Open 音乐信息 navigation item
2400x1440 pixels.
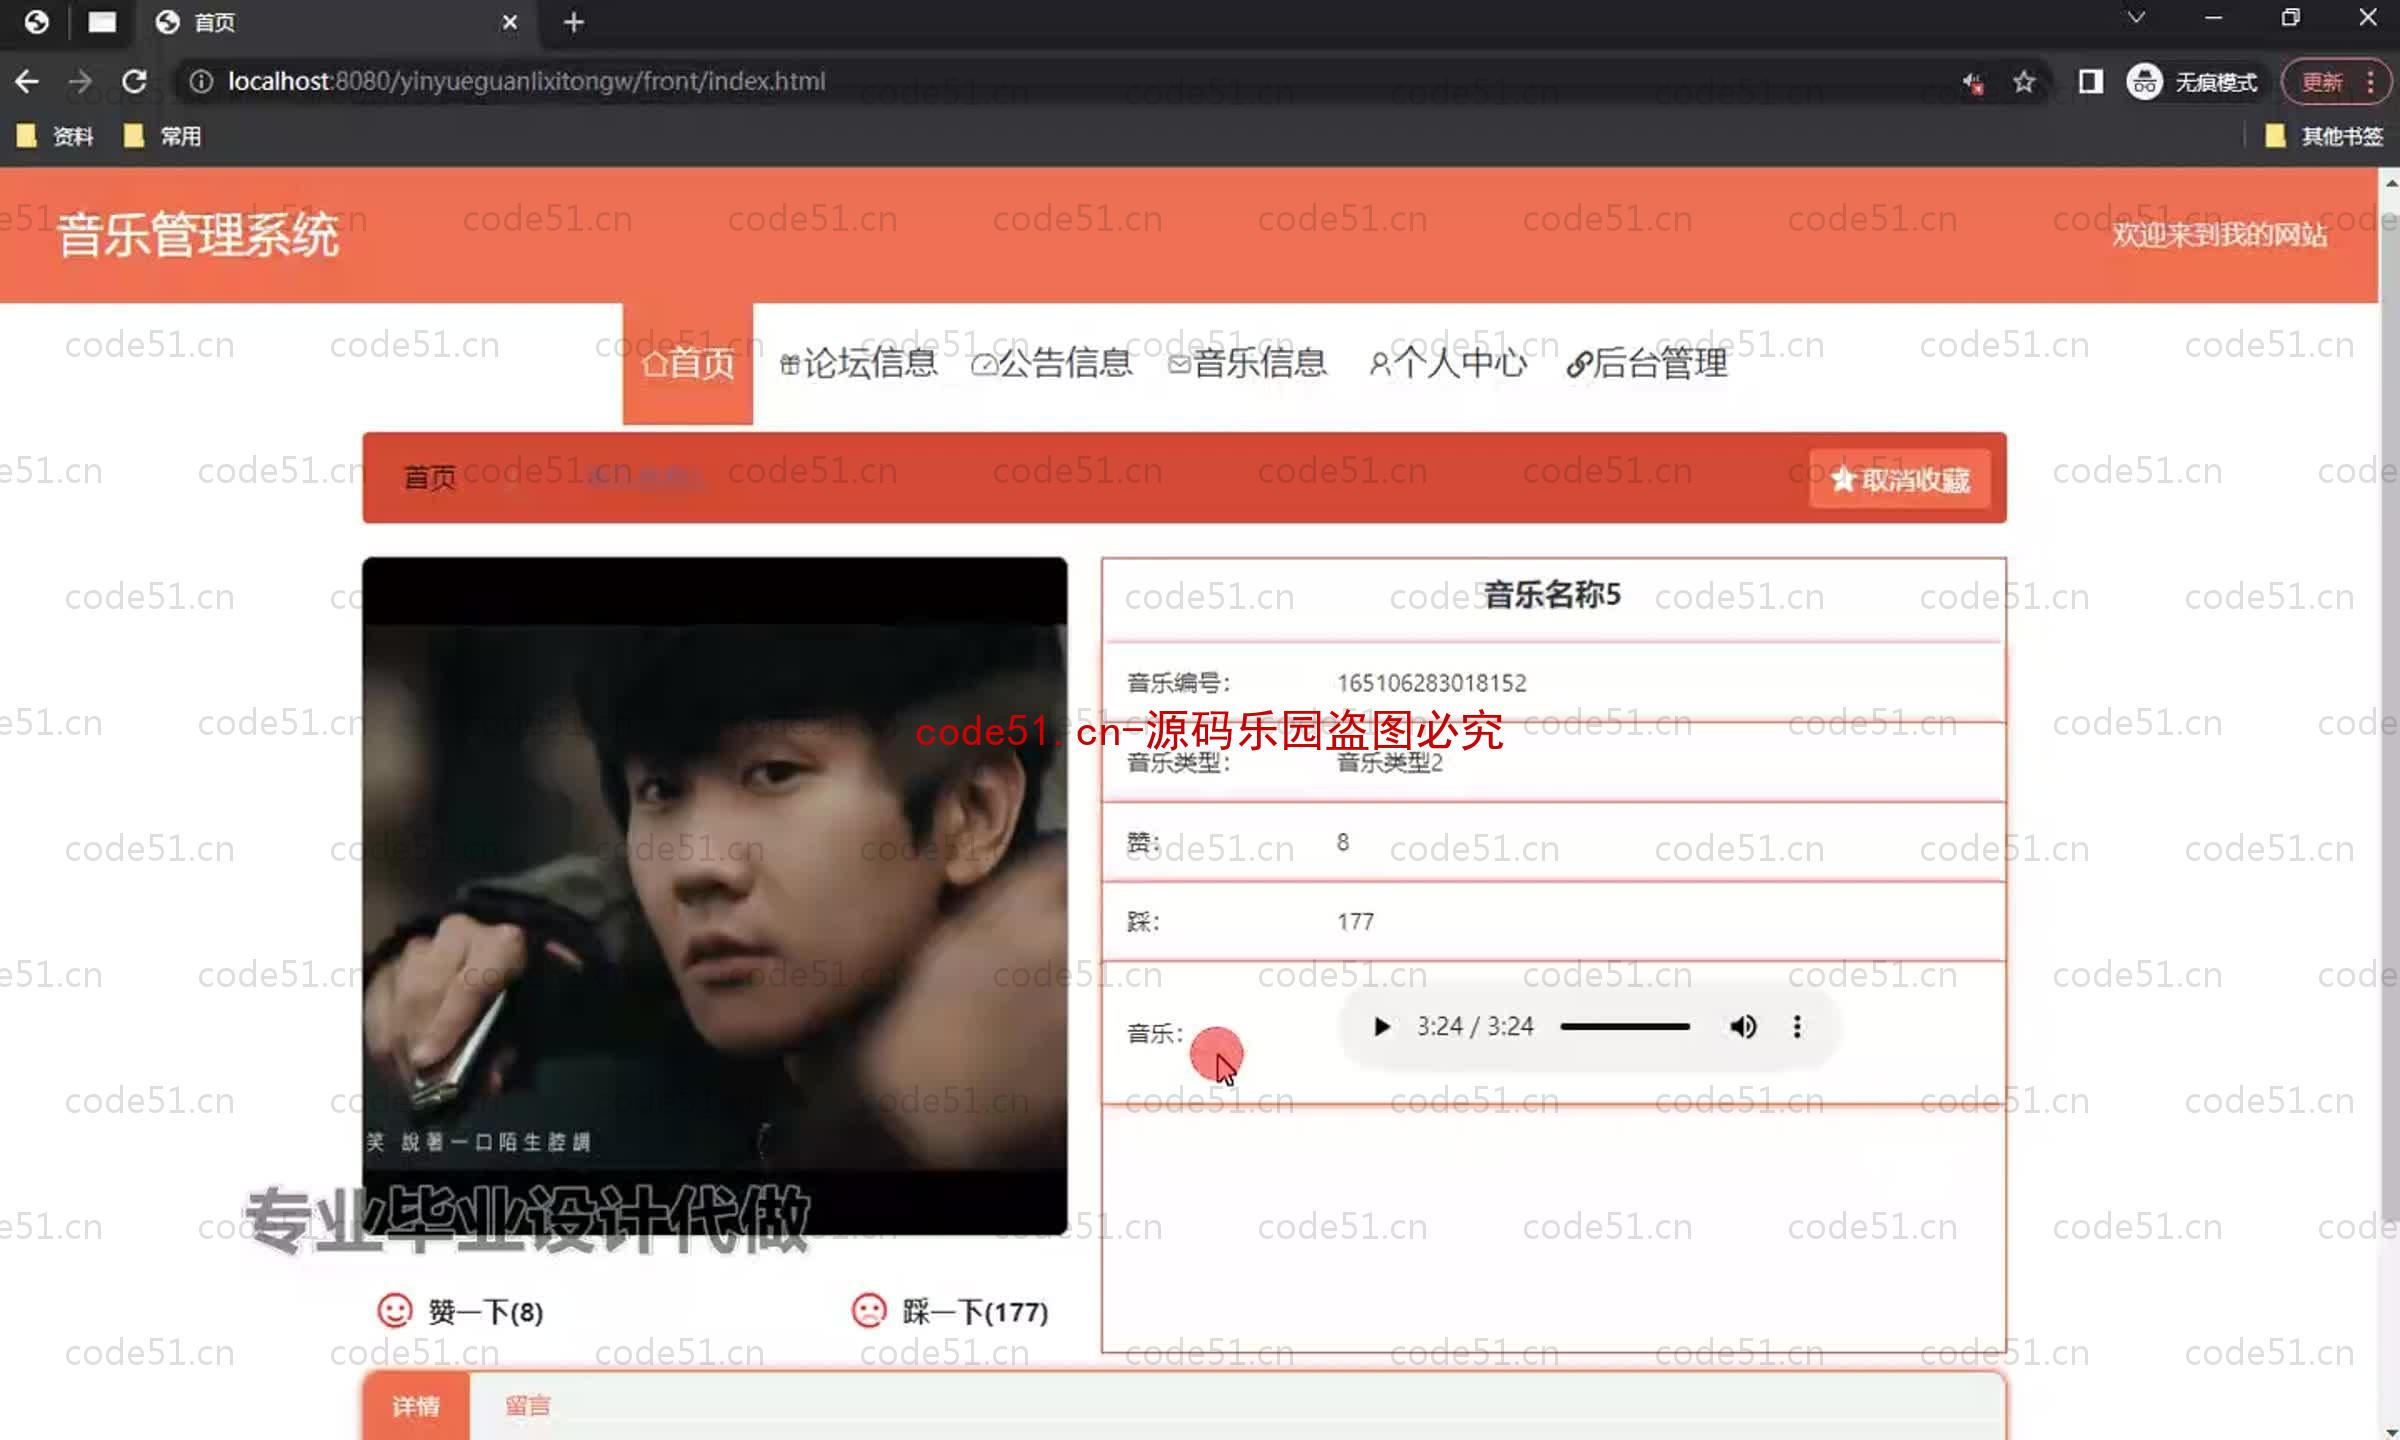point(1248,363)
